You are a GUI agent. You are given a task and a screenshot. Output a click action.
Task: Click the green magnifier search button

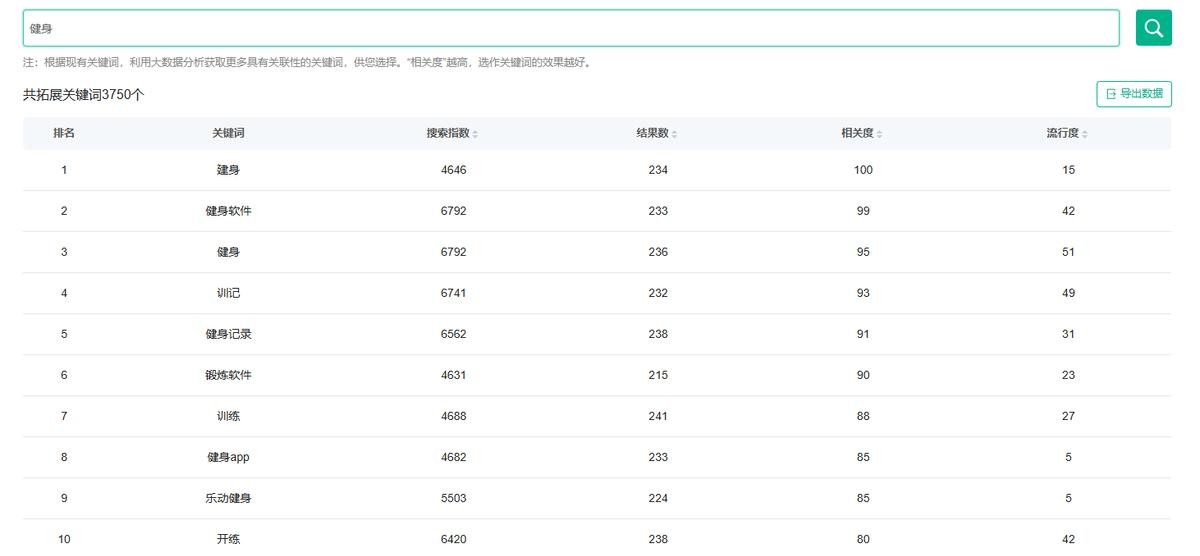click(1153, 28)
